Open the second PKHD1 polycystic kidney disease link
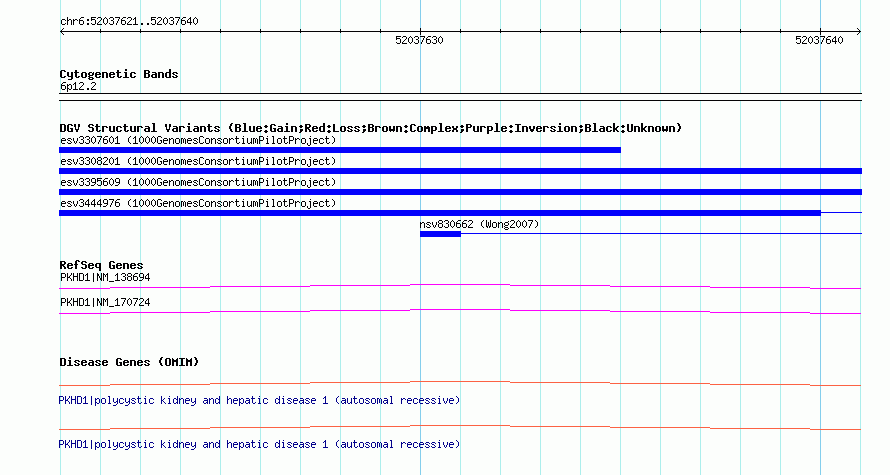 tap(259, 444)
